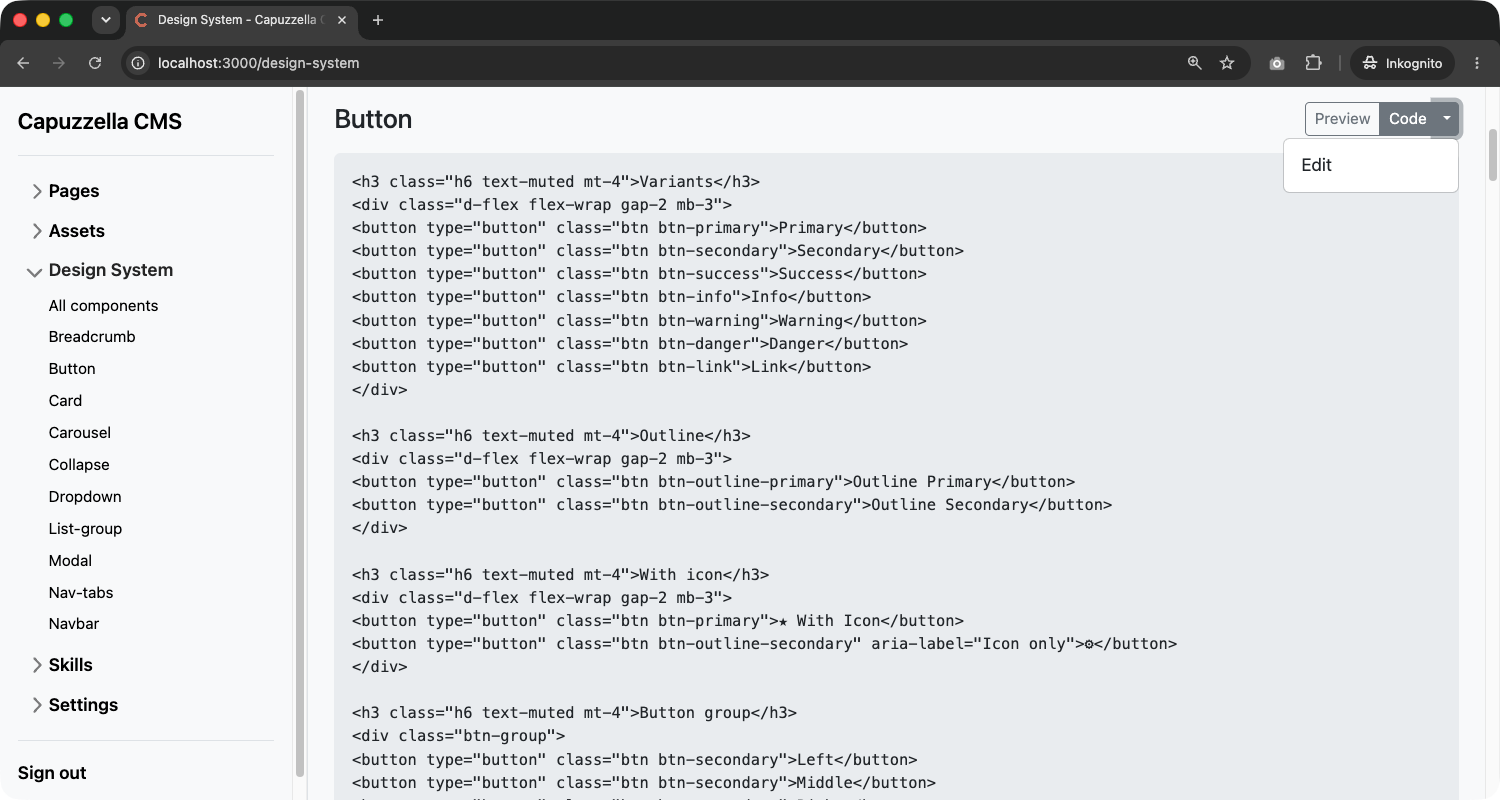The height and width of the screenshot is (800, 1500).
Task: Open the Assets sidebar section
Action: [x=77, y=231]
